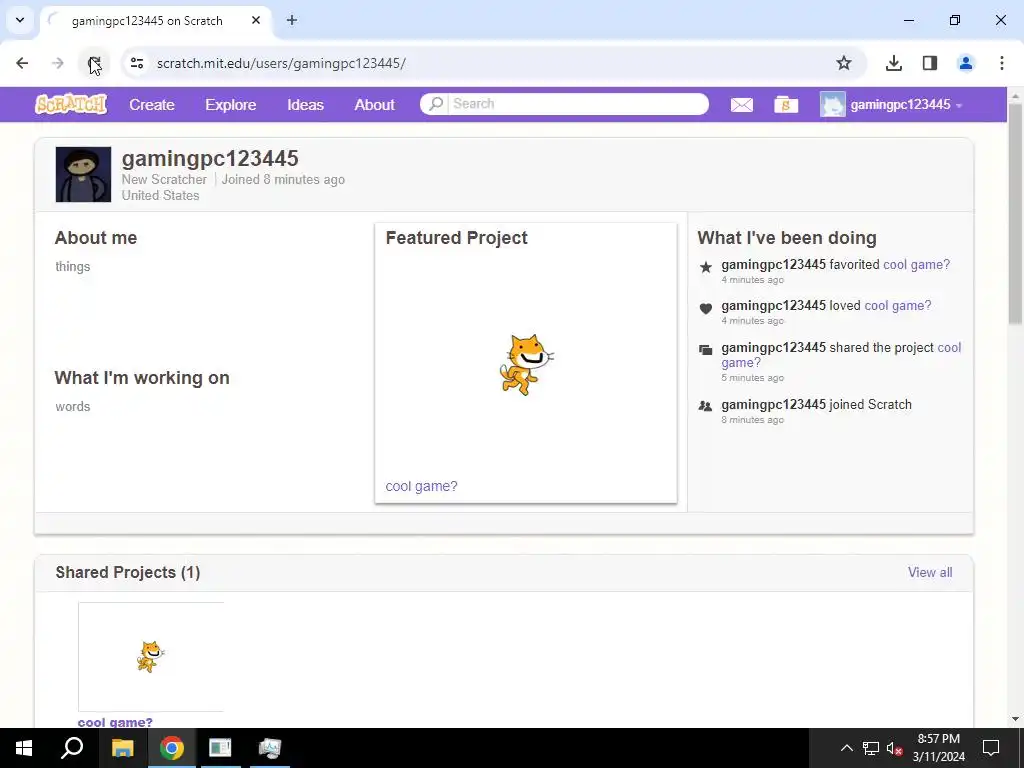The width and height of the screenshot is (1024, 768).
Task: Open the Scratch logo home link
Action: (x=71, y=104)
